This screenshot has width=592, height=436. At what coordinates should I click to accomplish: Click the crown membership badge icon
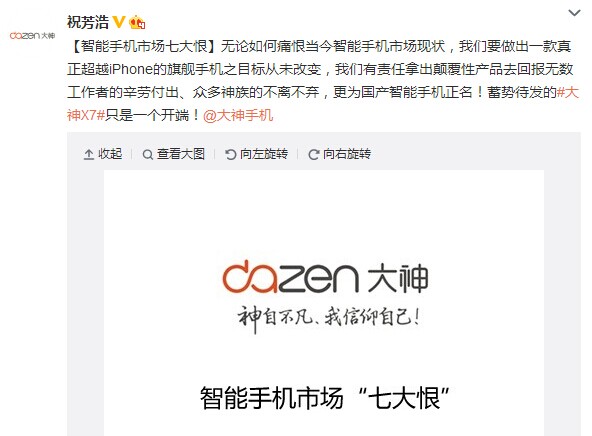(x=137, y=22)
